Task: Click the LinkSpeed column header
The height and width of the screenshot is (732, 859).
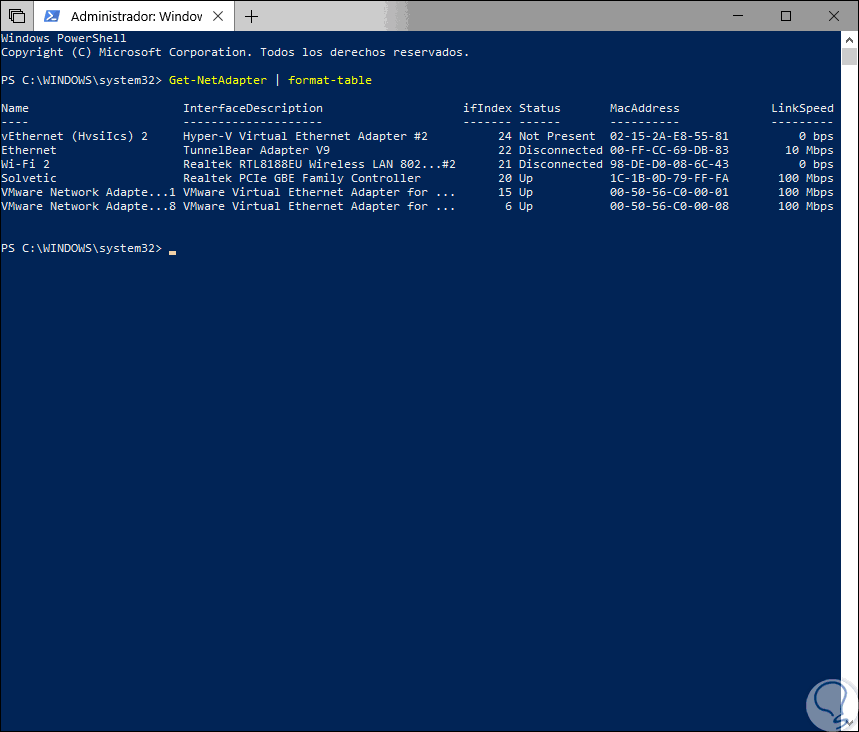Action: pyautogui.click(x=802, y=108)
